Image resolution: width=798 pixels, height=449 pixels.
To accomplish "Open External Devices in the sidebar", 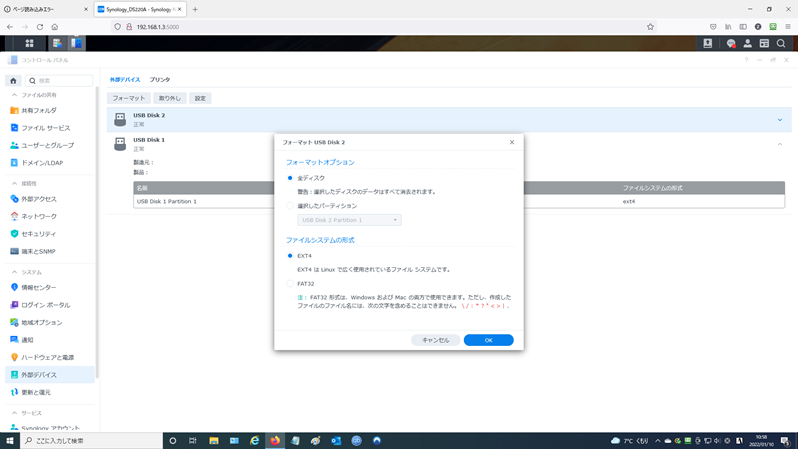I will point(50,375).
